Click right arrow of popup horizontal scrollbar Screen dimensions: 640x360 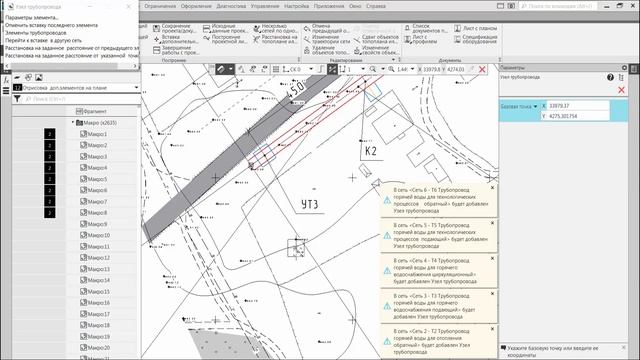[x=135, y=66]
